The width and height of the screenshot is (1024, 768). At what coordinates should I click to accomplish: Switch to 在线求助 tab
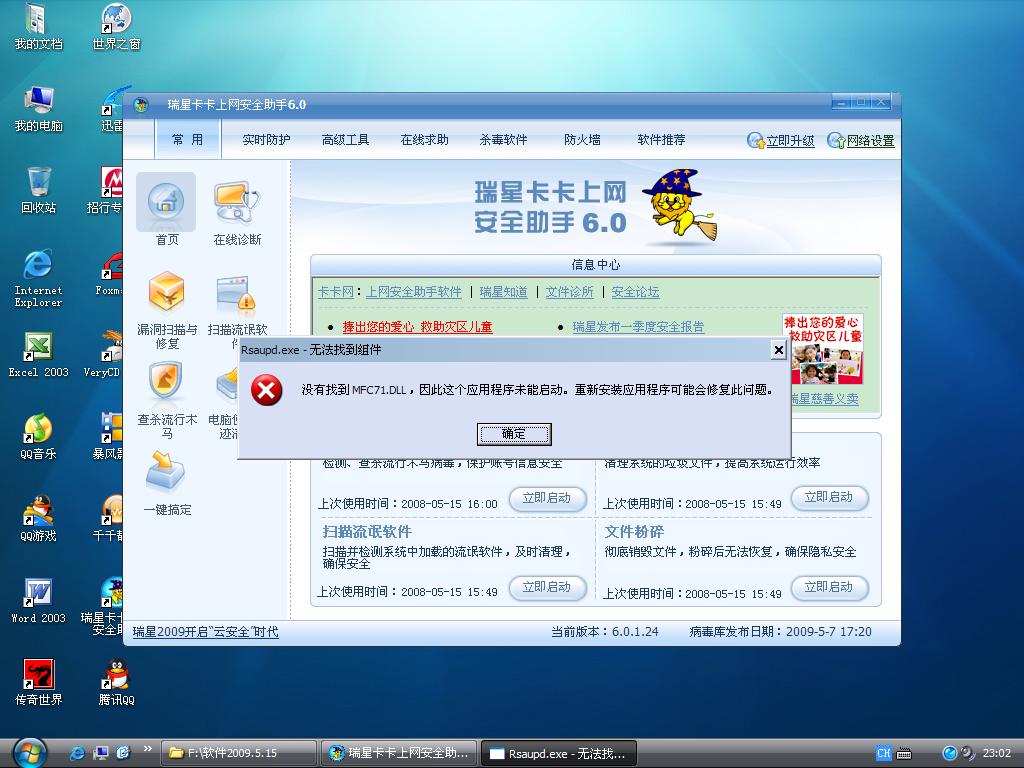(x=424, y=140)
